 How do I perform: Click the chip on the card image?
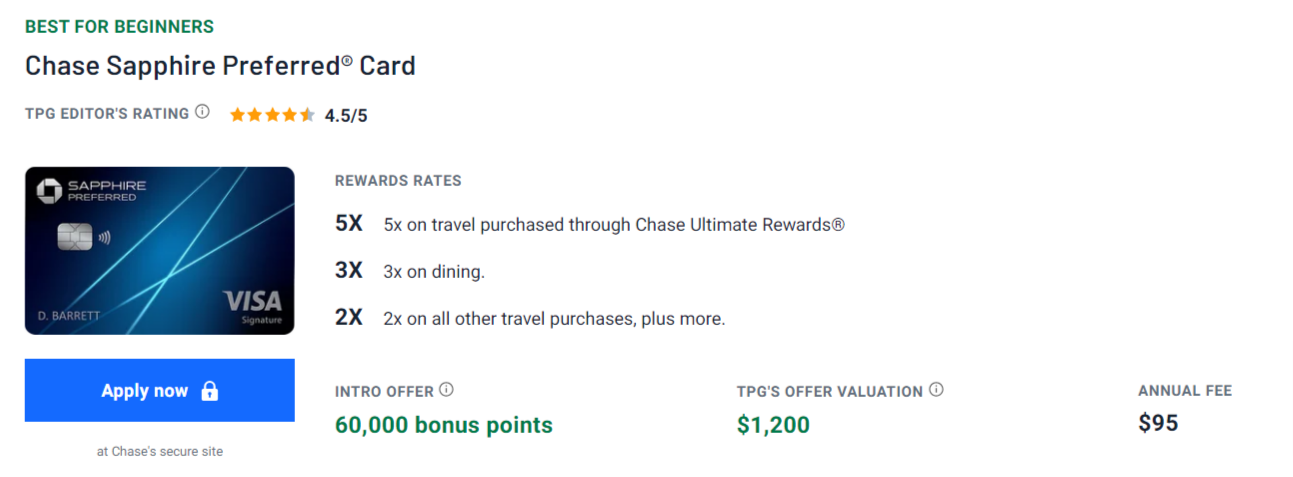click(75, 238)
